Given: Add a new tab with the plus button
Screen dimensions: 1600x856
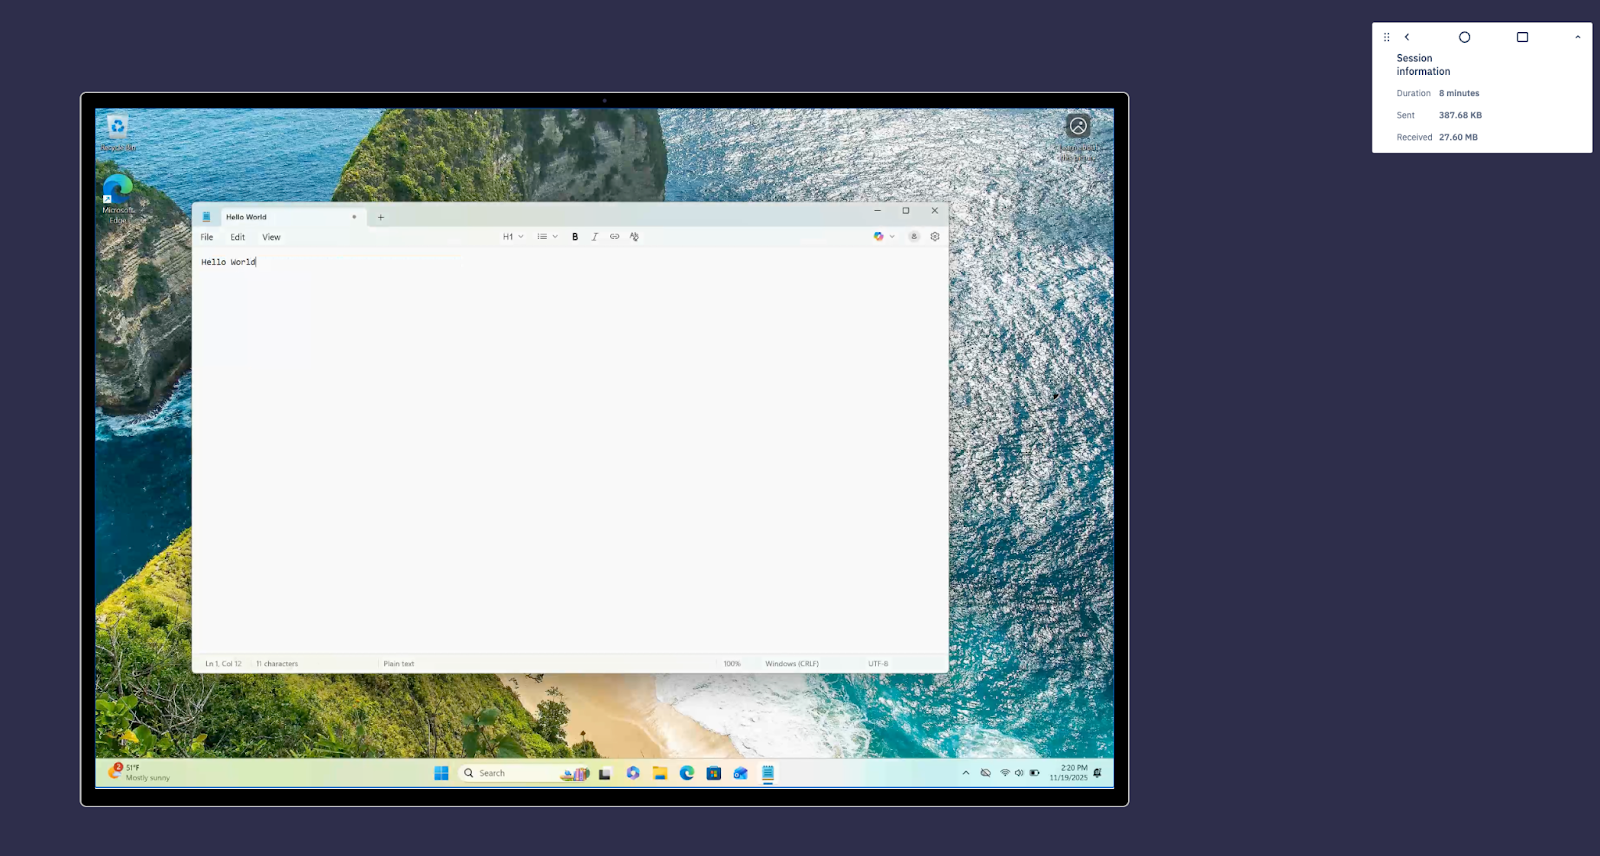Looking at the screenshot, I should (x=380, y=217).
